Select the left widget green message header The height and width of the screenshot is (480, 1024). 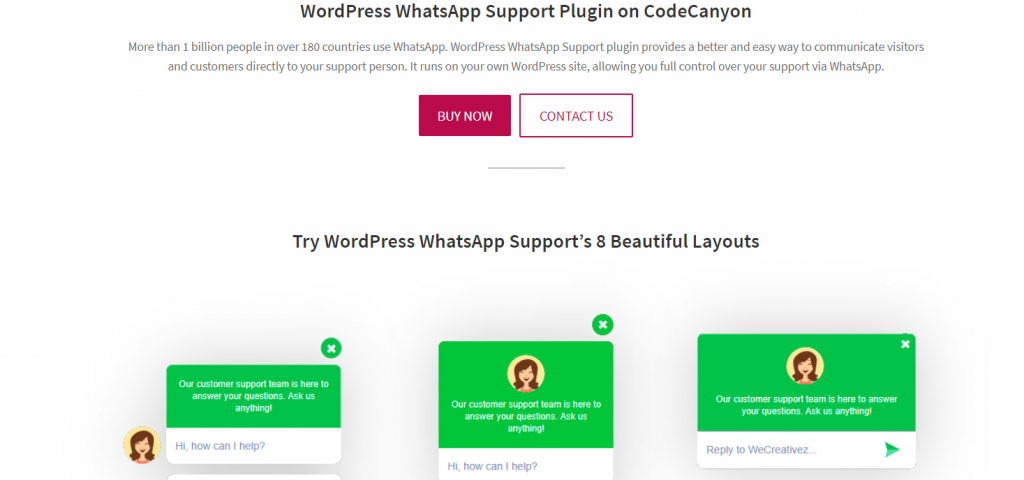[x=253, y=396]
